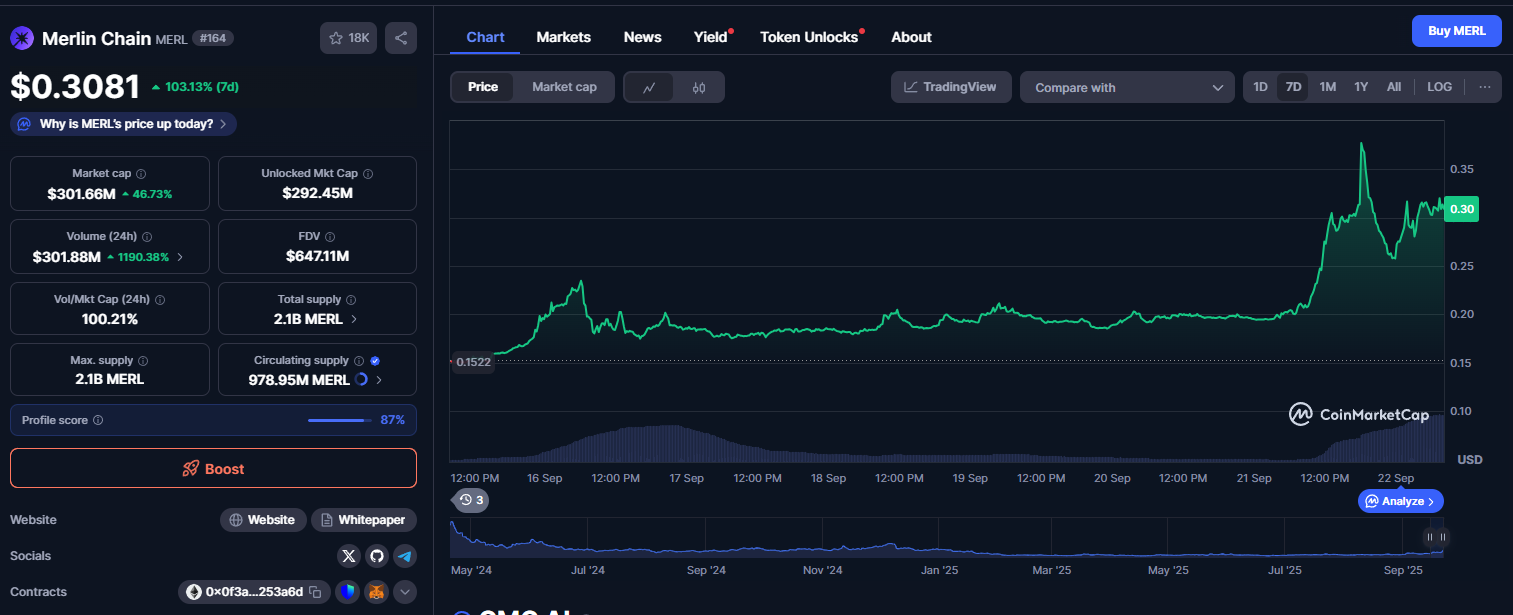
Task: Click the Buy MERL button
Action: [1456, 31]
